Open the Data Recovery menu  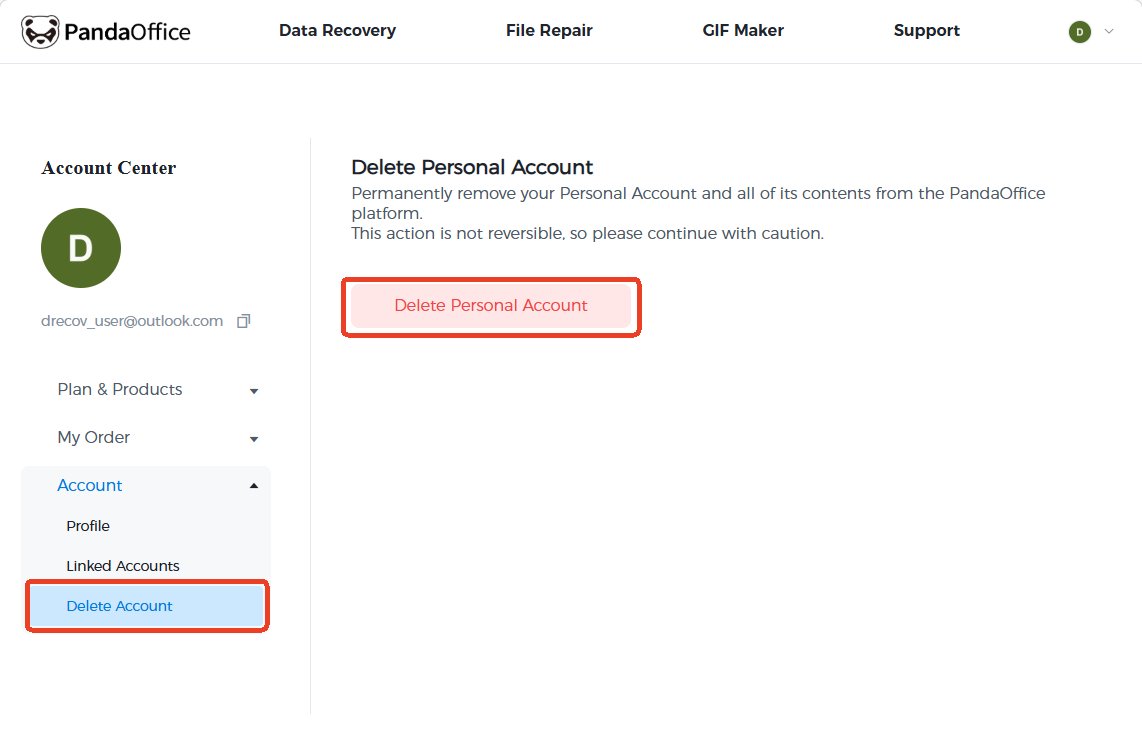click(337, 31)
